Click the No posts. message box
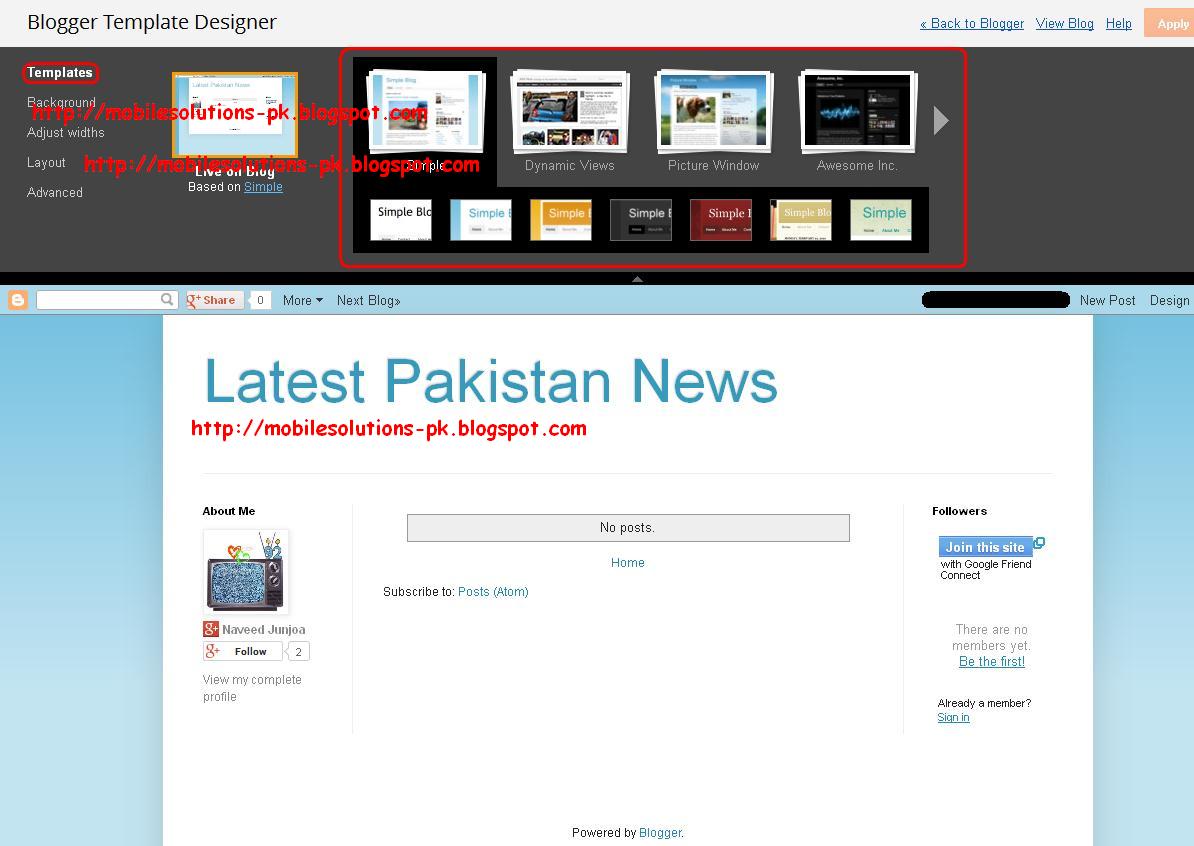This screenshot has width=1194, height=846. [x=628, y=528]
